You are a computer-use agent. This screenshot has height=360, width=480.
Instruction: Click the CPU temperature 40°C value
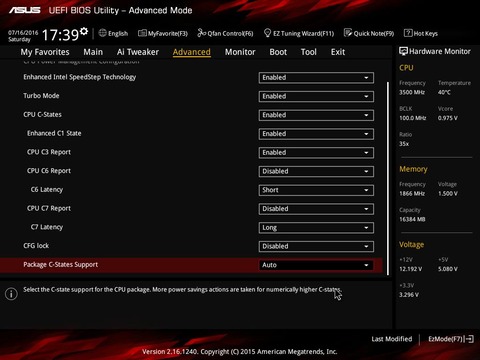pyautogui.click(x=444, y=92)
